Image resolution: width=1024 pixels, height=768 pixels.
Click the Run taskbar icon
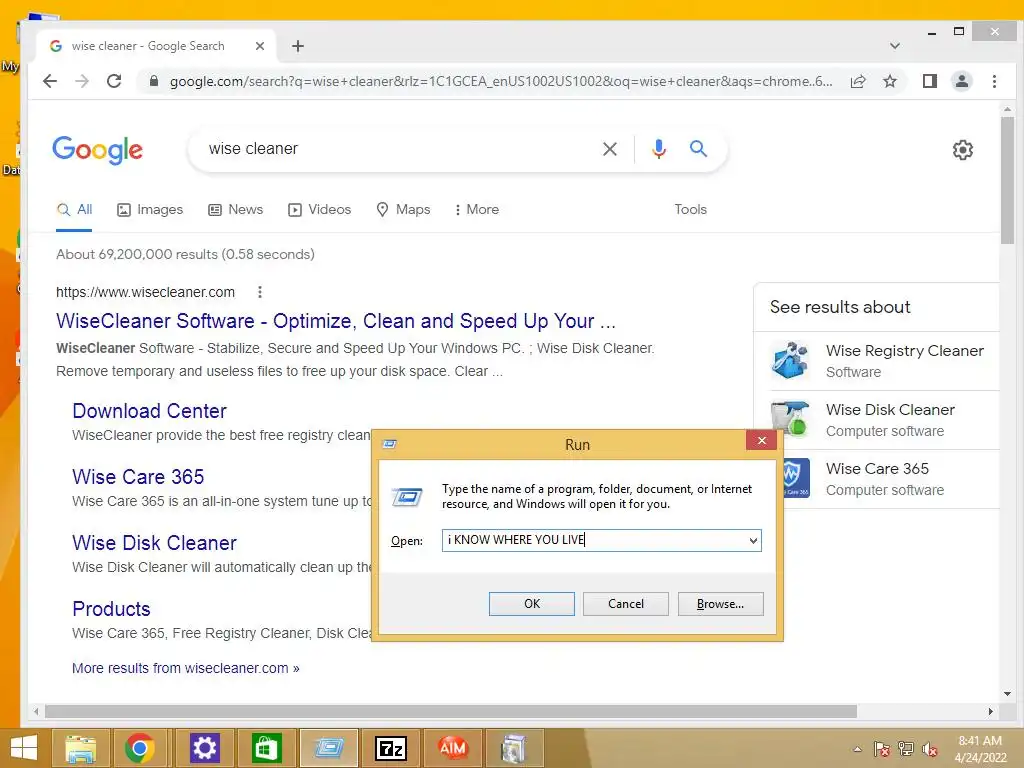[x=329, y=748]
